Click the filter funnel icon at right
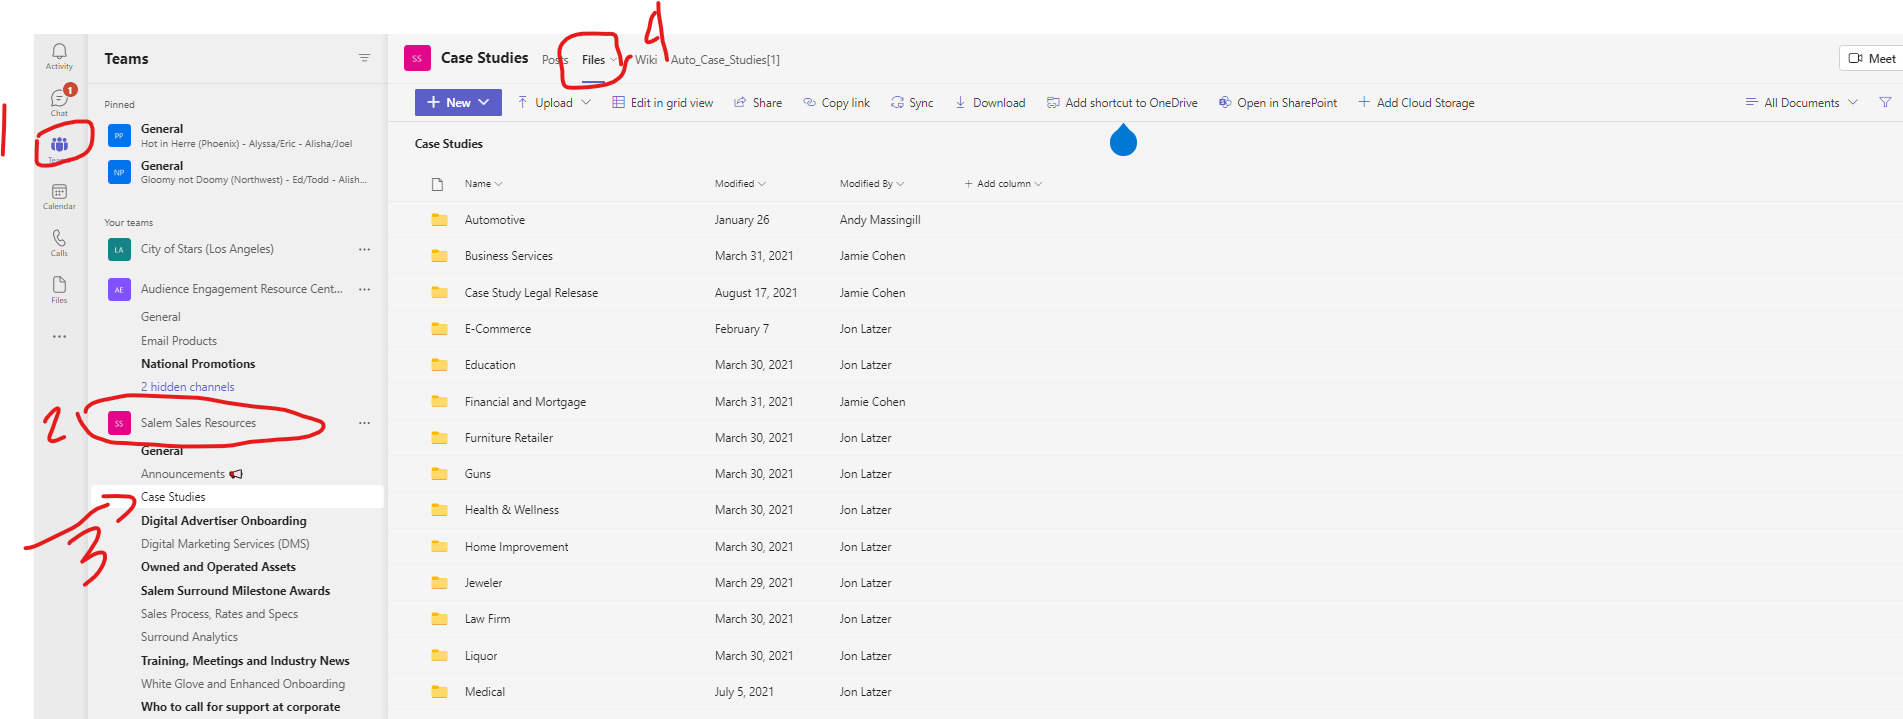The height and width of the screenshot is (719, 1903). point(1885,102)
